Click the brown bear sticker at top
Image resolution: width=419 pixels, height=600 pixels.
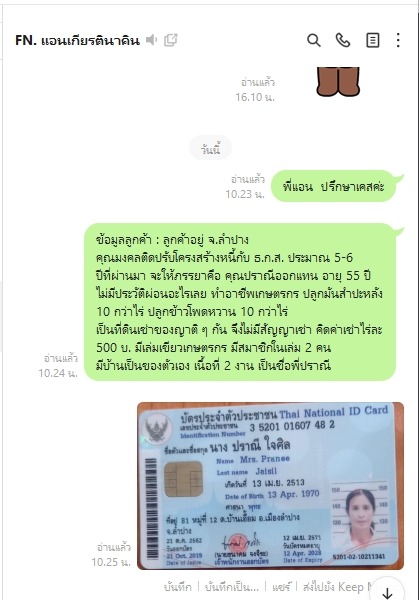[x=338, y=82]
